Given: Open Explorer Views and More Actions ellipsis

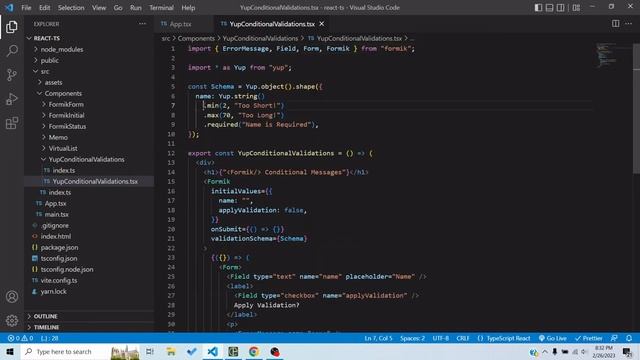Looking at the screenshot, I should tap(142, 24).
